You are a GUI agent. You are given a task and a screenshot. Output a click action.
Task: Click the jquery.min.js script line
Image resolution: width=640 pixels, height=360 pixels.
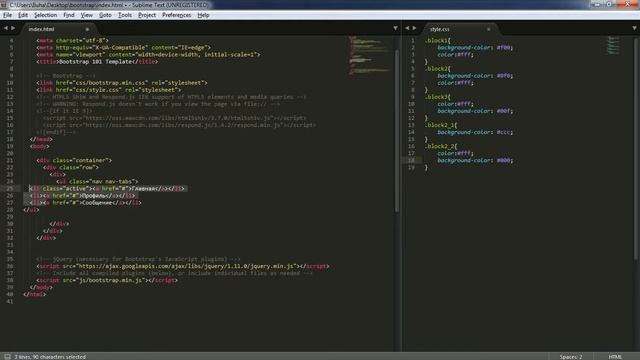[x=182, y=266]
